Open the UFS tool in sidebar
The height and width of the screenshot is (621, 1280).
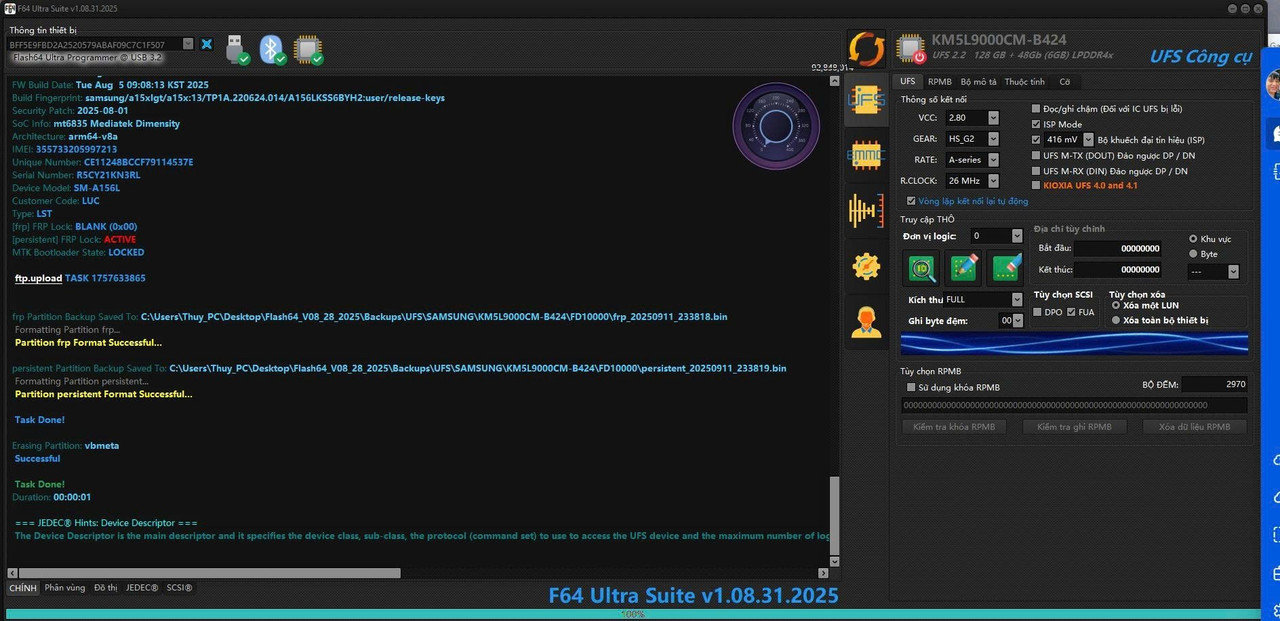(x=866, y=100)
